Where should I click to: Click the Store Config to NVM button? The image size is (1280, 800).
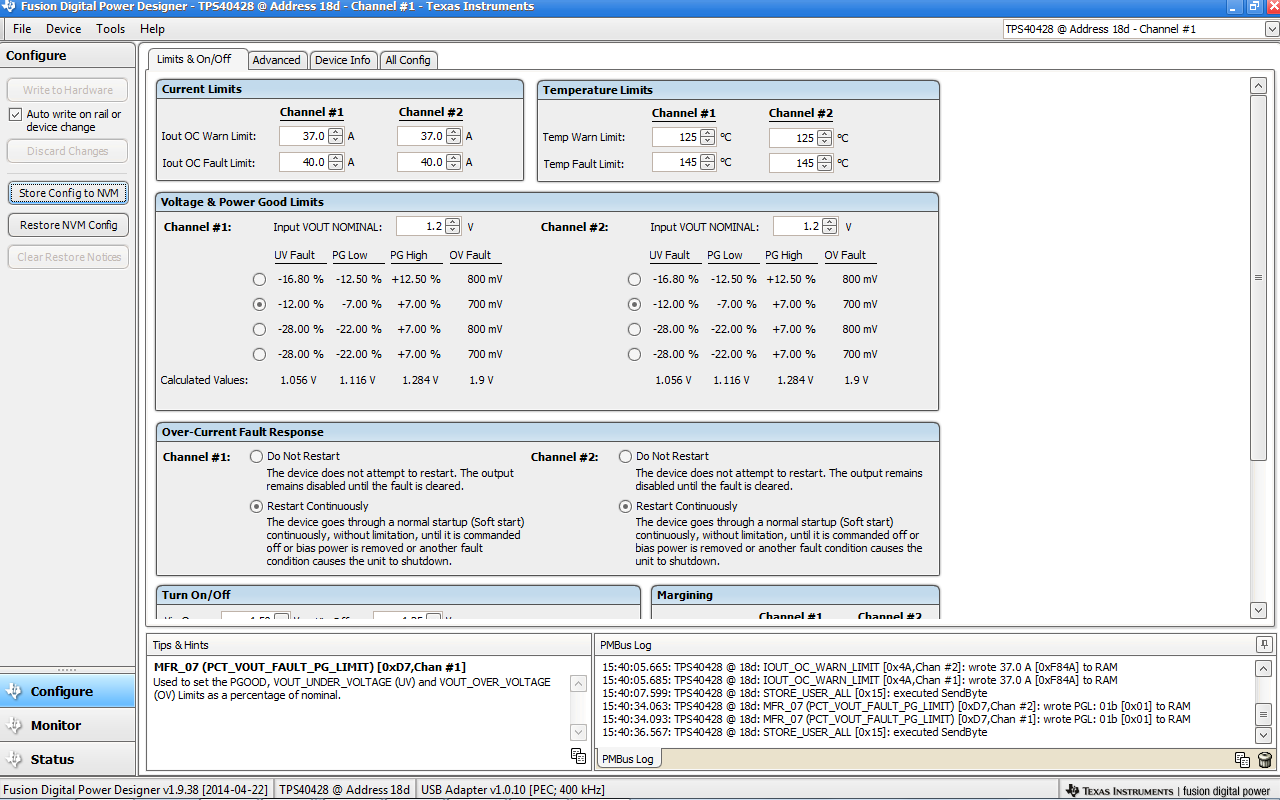66,193
